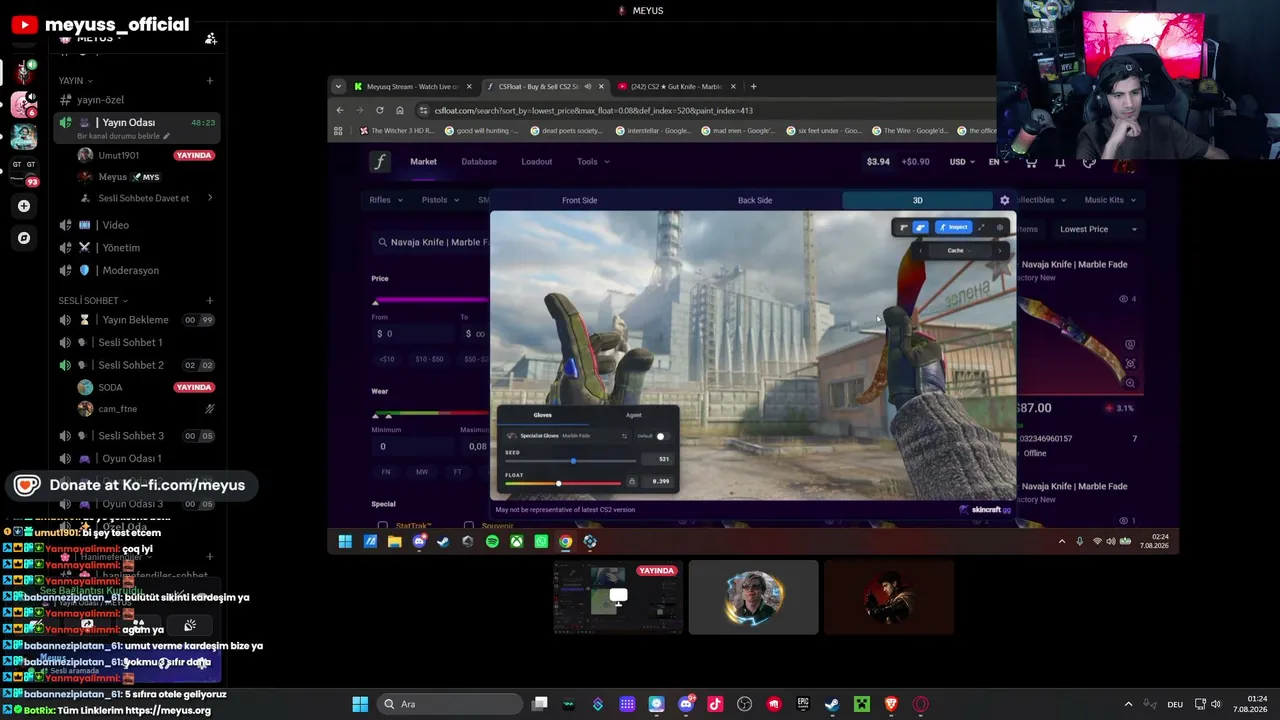Expand the 3D viewer to fullscreen
Image resolution: width=1280 pixels, height=720 pixels.
(x=981, y=227)
